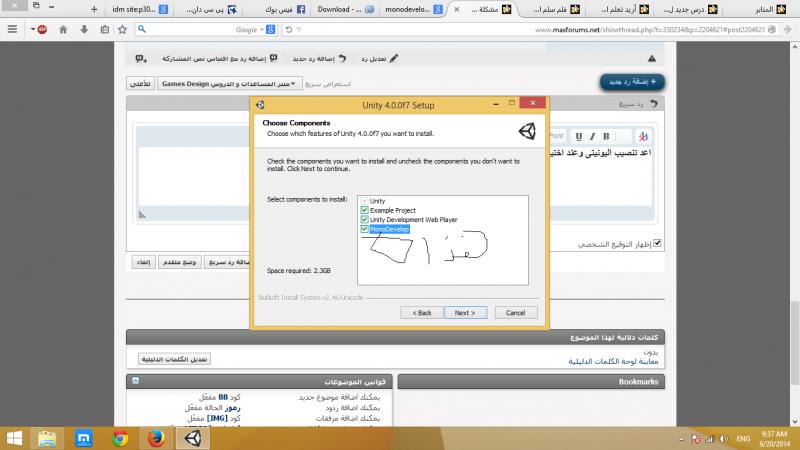This screenshot has height=450, width=800.
Task: Click the للأعلى go-to-top button
Action: (140, 84)
